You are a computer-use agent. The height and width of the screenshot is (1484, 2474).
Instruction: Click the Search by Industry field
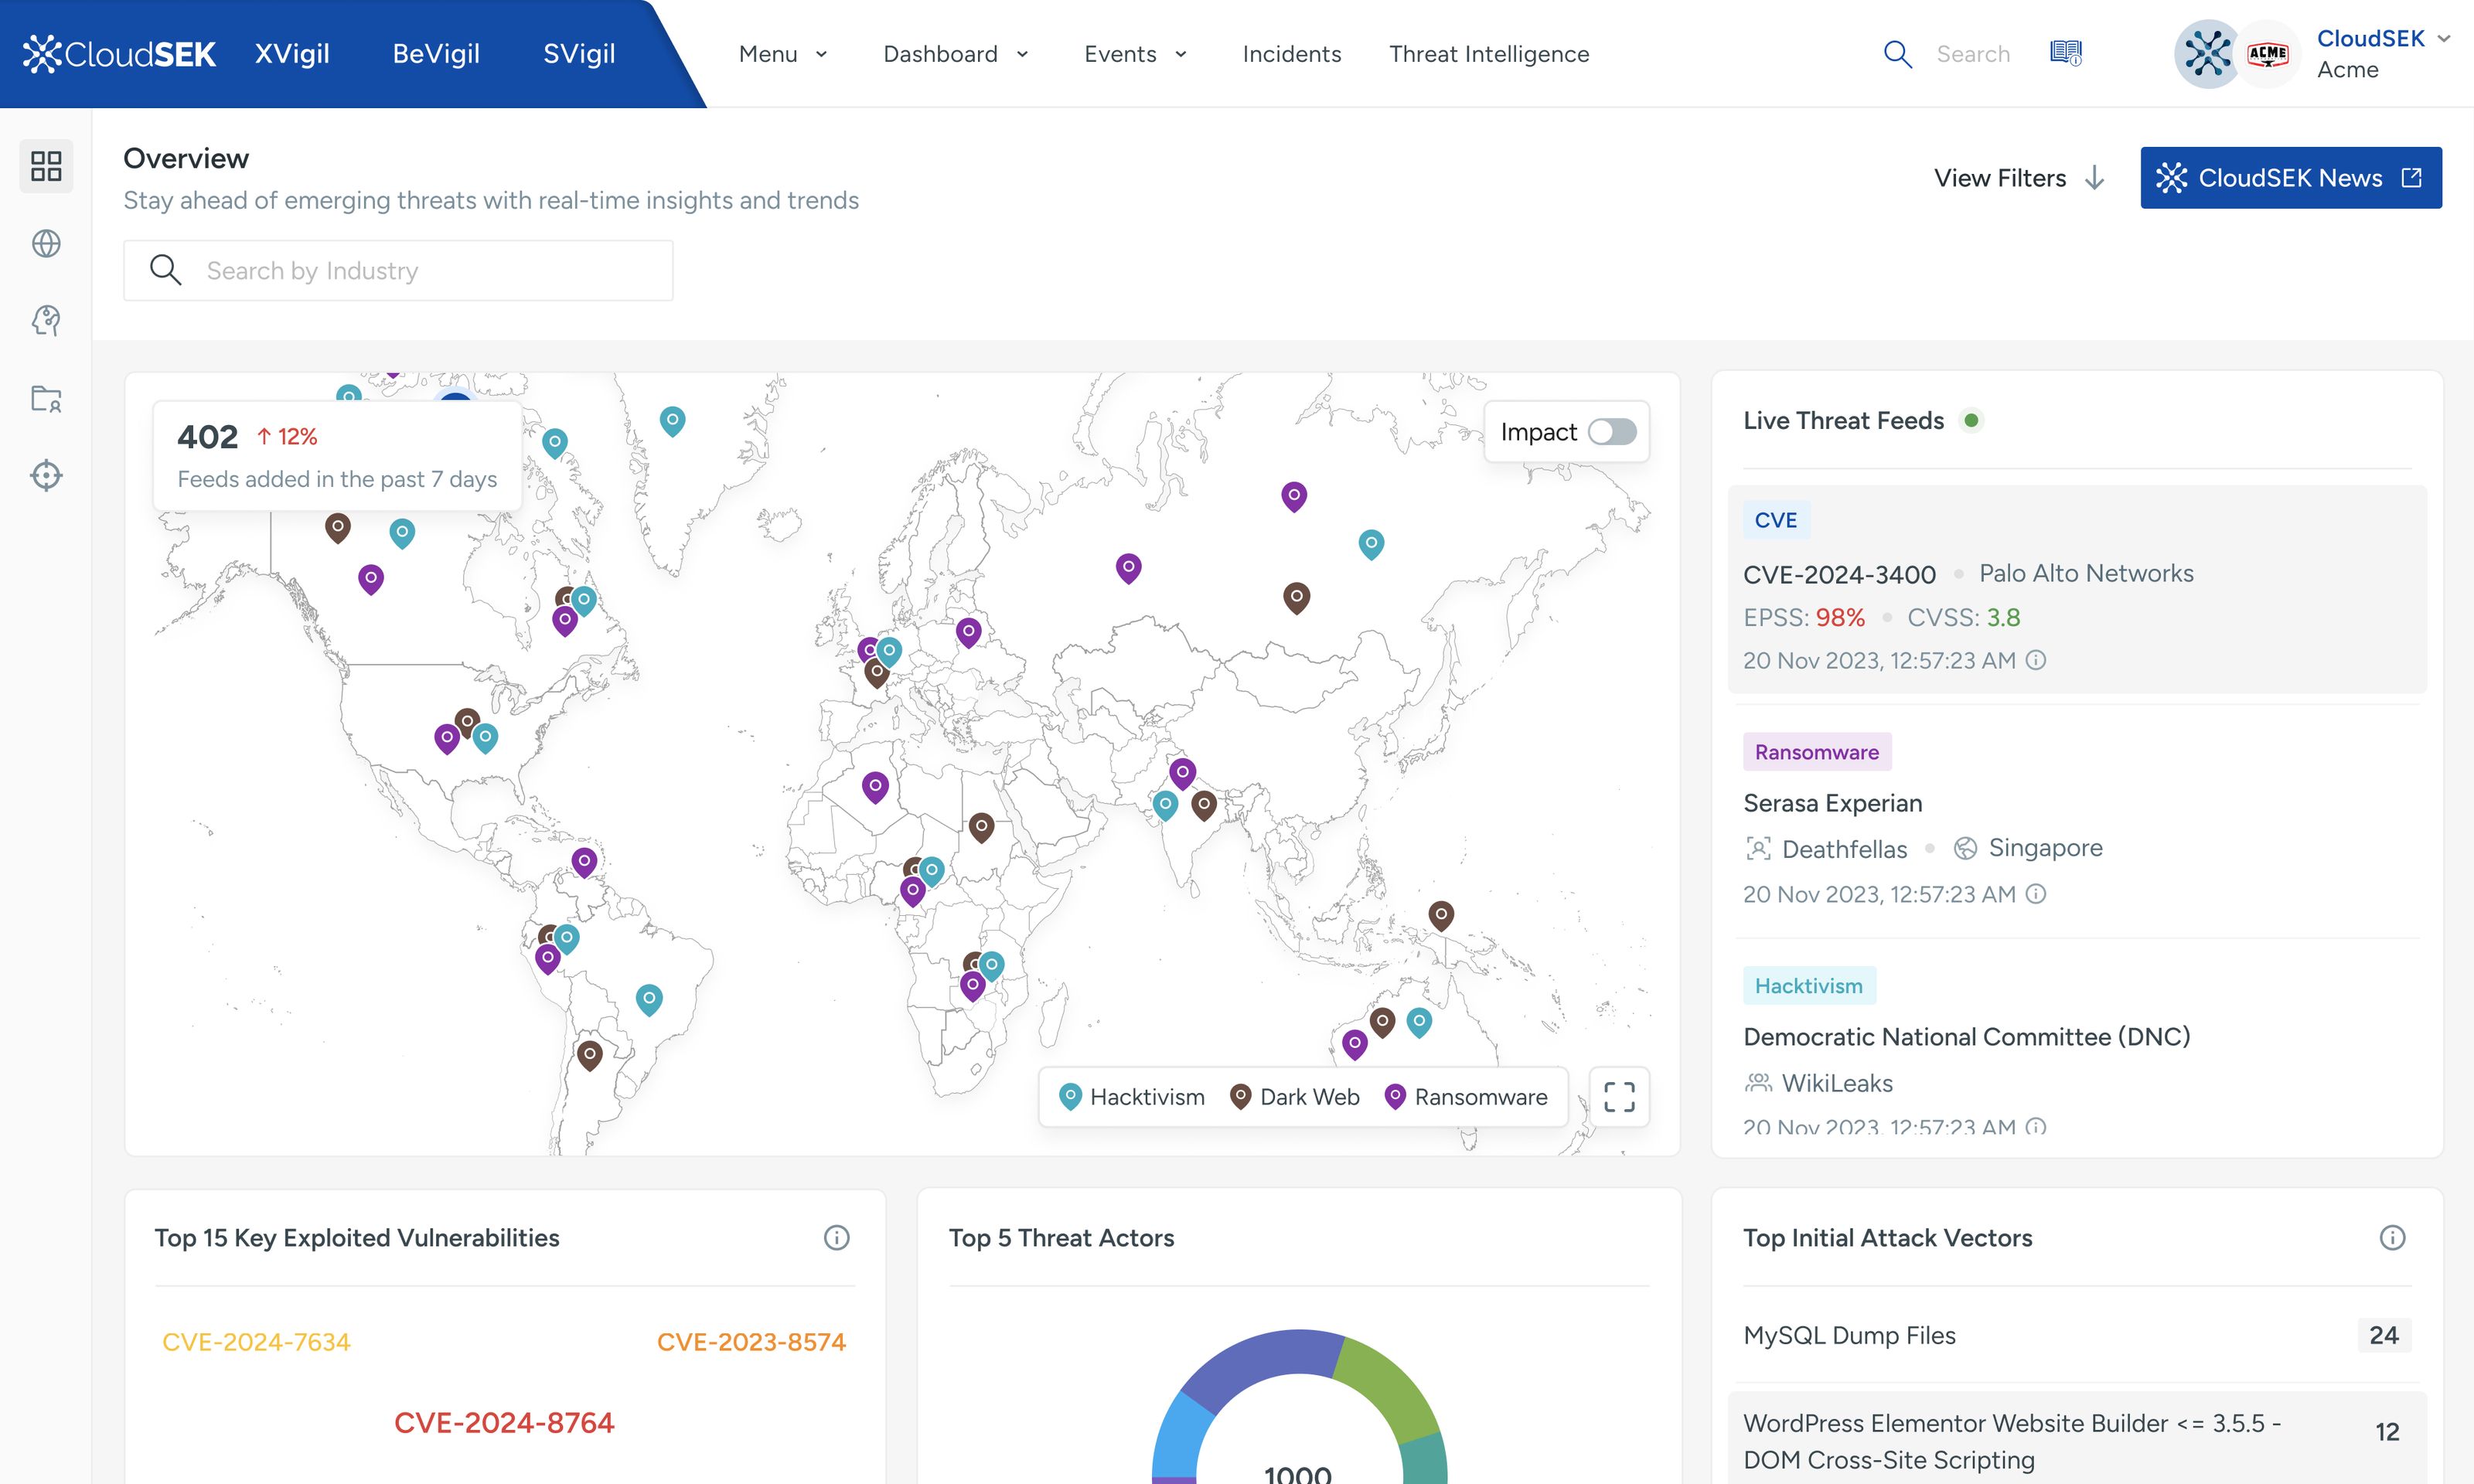[x=397, y=269]
